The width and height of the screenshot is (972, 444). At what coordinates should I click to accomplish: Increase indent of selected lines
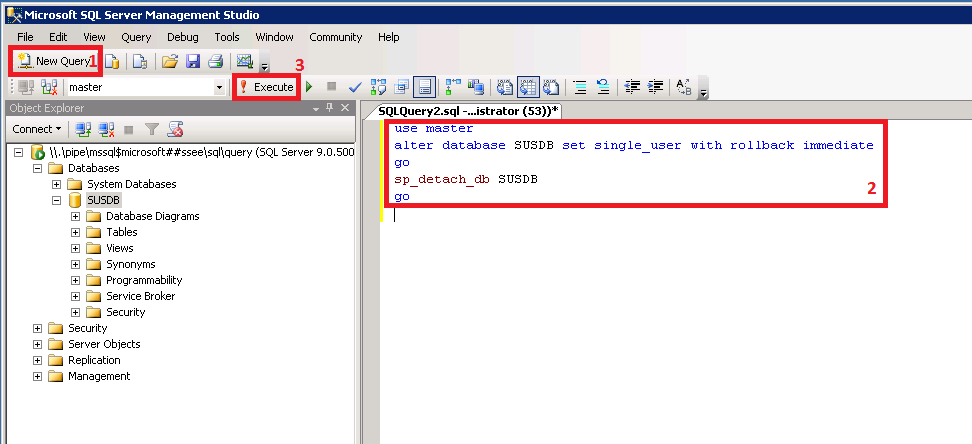[x=655, y=87]
